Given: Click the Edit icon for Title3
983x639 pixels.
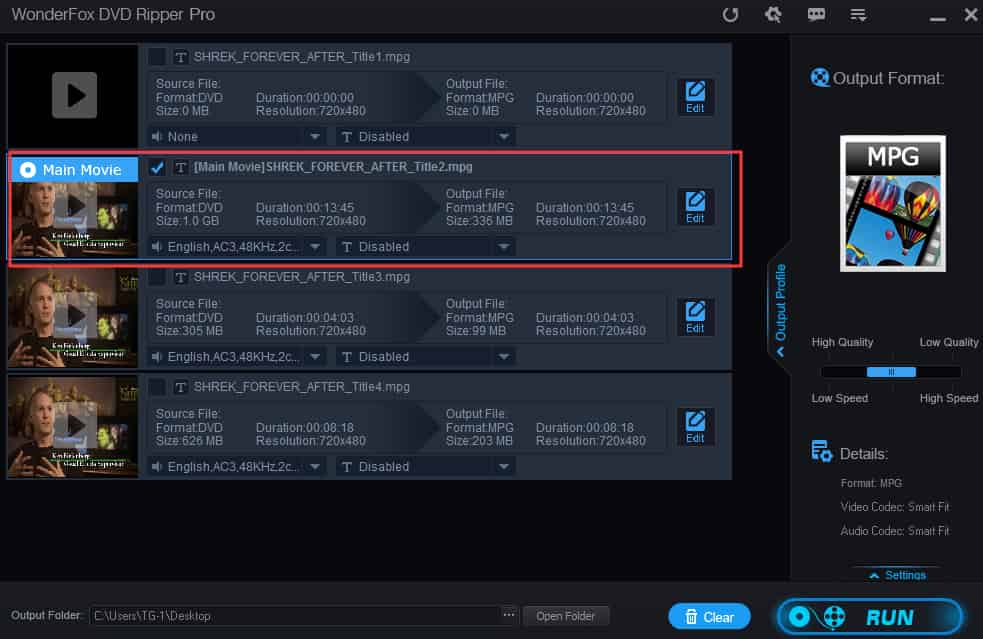Looking at the screenshot, I should [695, 317].
